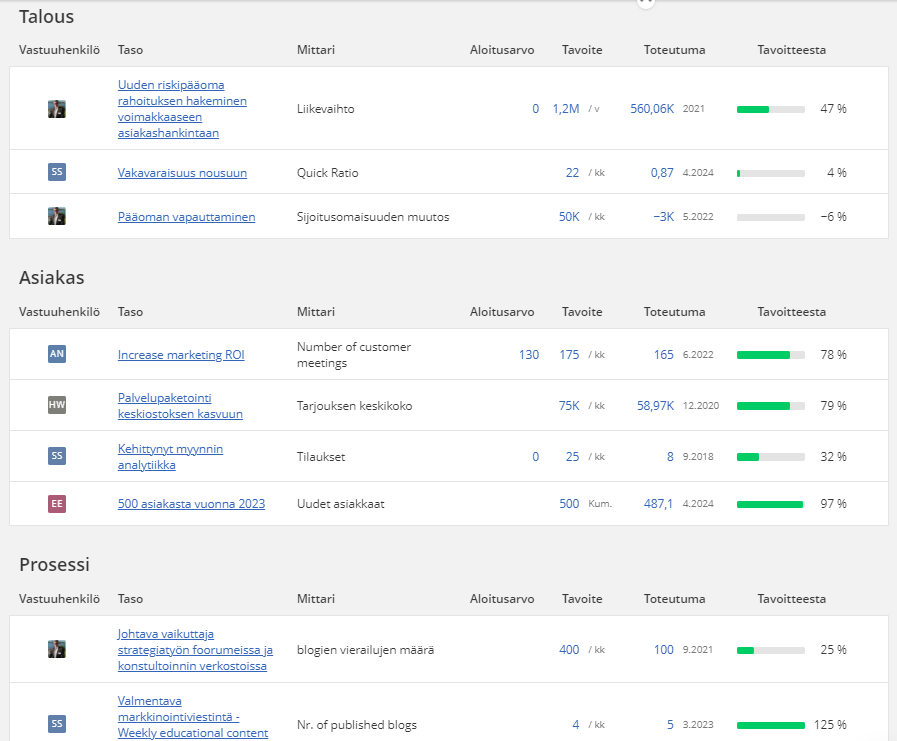Open the Palvelupaketointi keskiostoksen kasvuun link
897x741 pixels.
pos(180,406)
